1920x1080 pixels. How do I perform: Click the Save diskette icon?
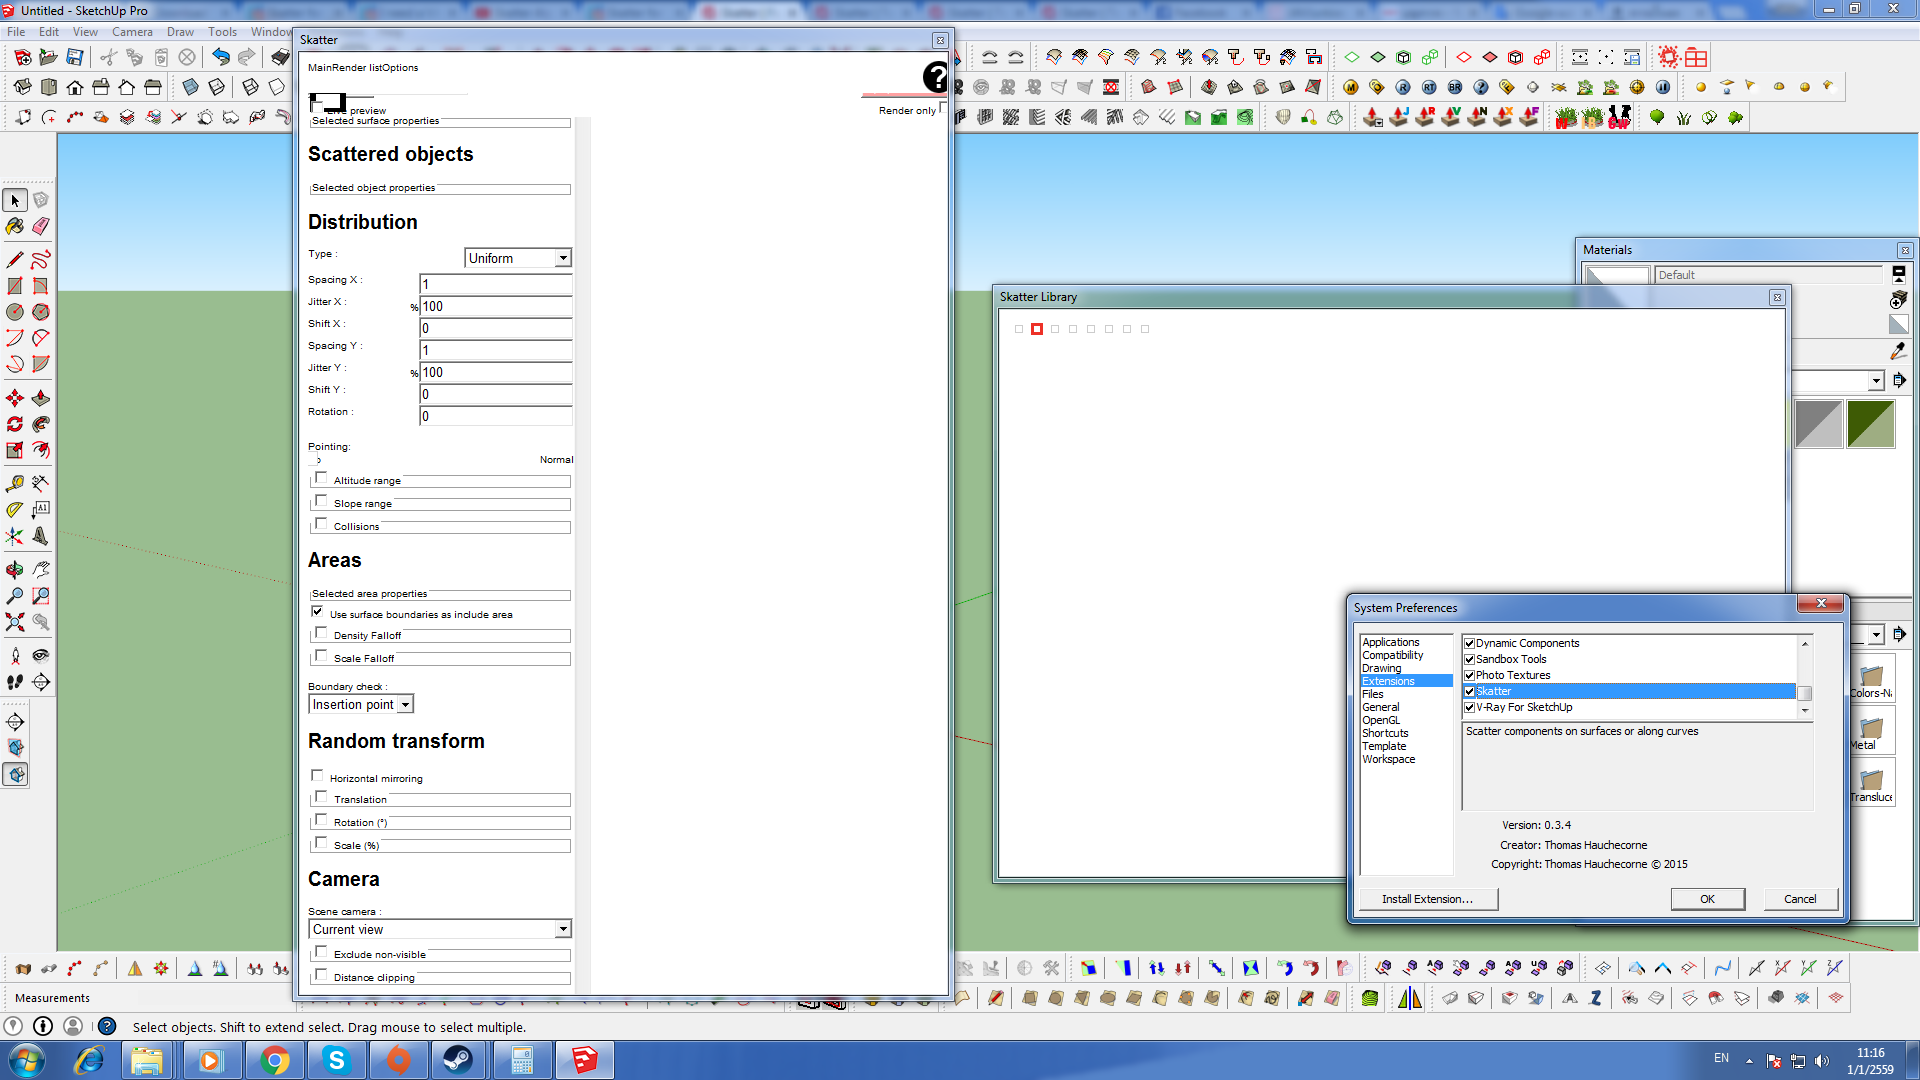point(75,57)
